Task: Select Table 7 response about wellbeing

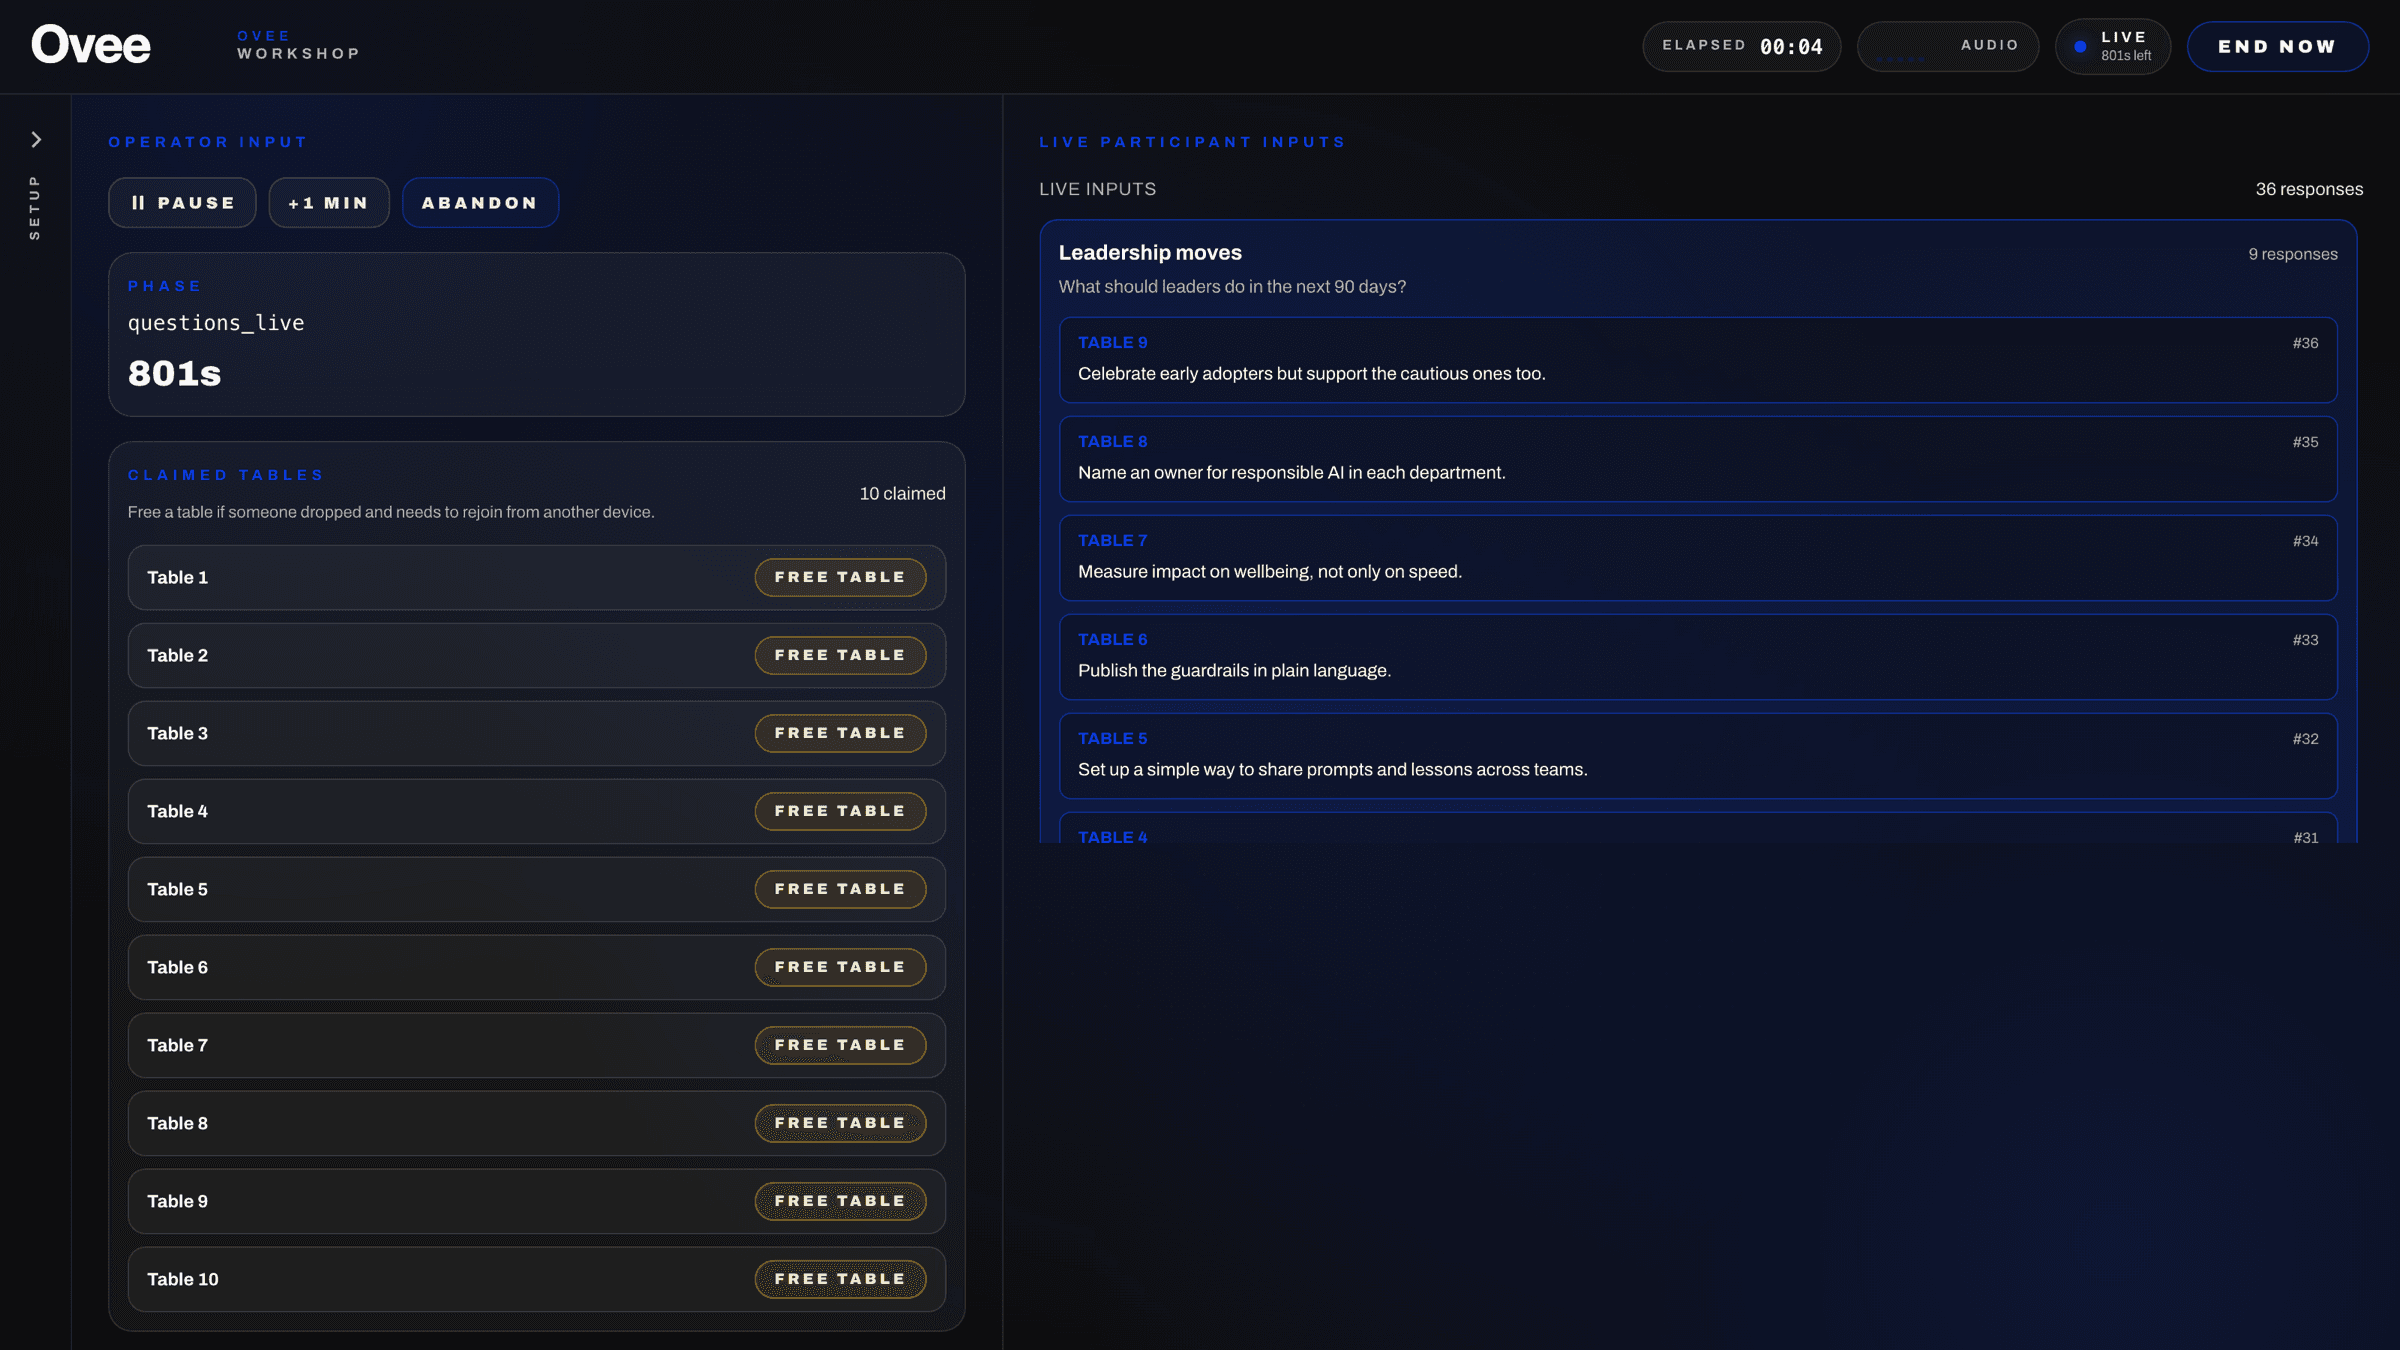Action: coord(1698,558)
